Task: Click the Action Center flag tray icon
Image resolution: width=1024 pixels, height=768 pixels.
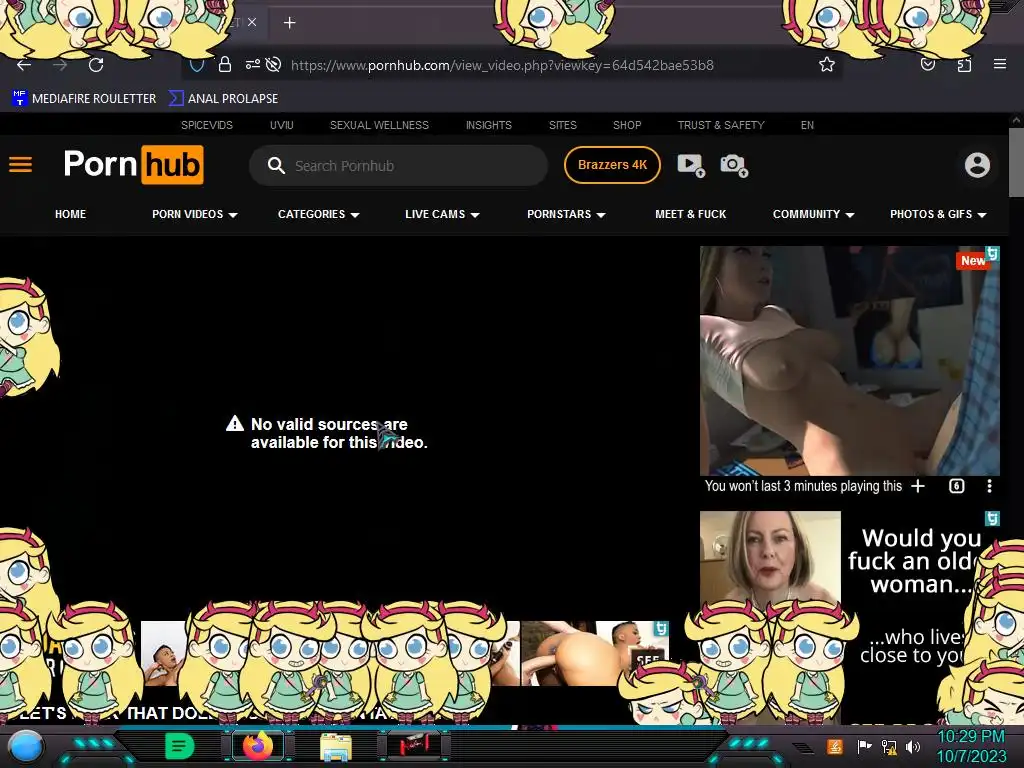Action: [x=865, y=746]
